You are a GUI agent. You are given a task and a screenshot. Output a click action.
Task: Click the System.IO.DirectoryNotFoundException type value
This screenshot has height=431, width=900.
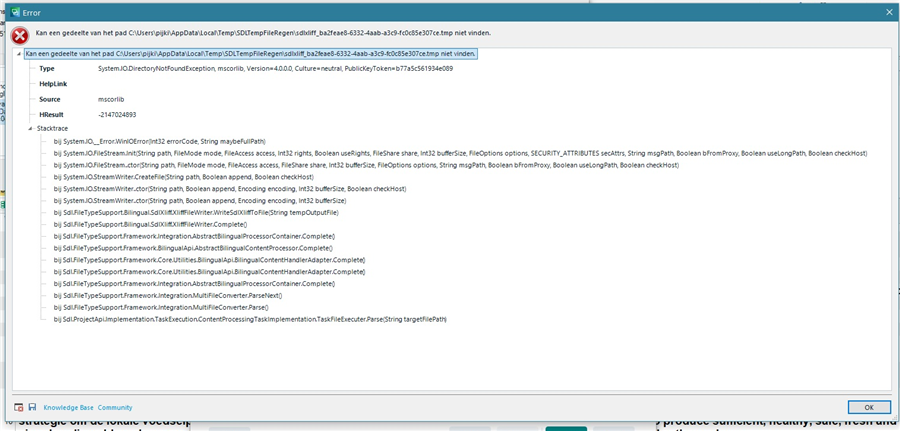(276, 68)
